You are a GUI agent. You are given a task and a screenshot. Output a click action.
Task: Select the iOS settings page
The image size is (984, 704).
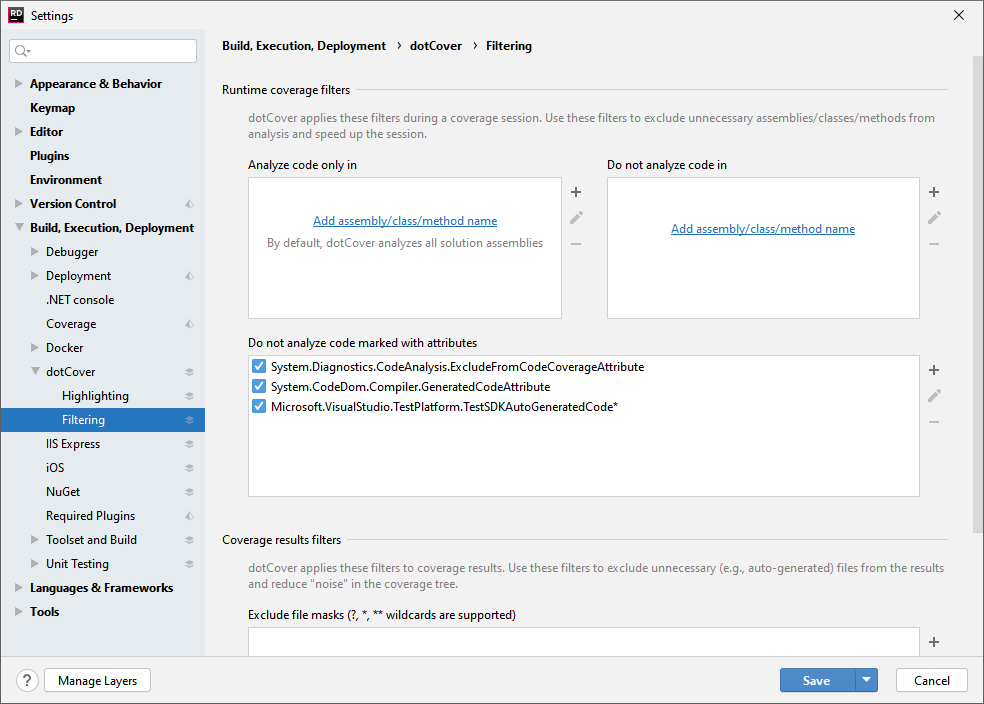tap(55, 468)
